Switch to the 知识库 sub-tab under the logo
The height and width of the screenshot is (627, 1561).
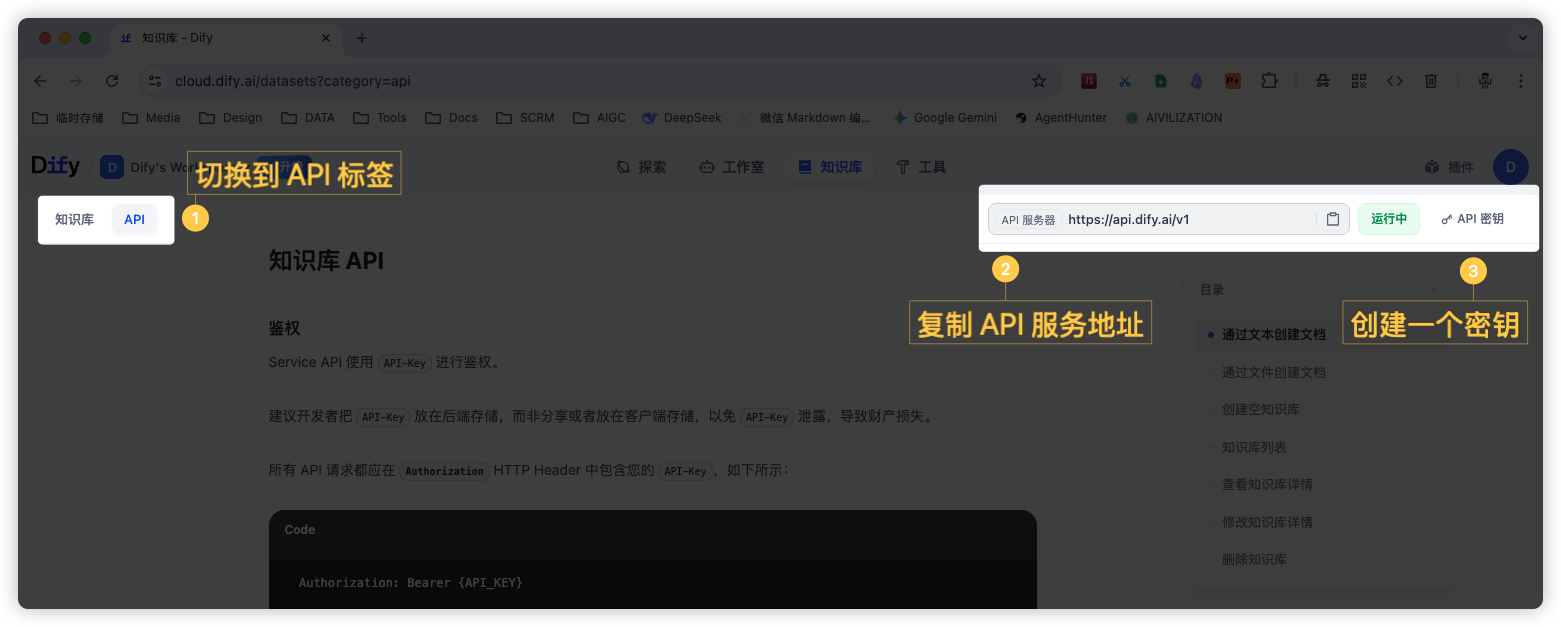(74, 219)
